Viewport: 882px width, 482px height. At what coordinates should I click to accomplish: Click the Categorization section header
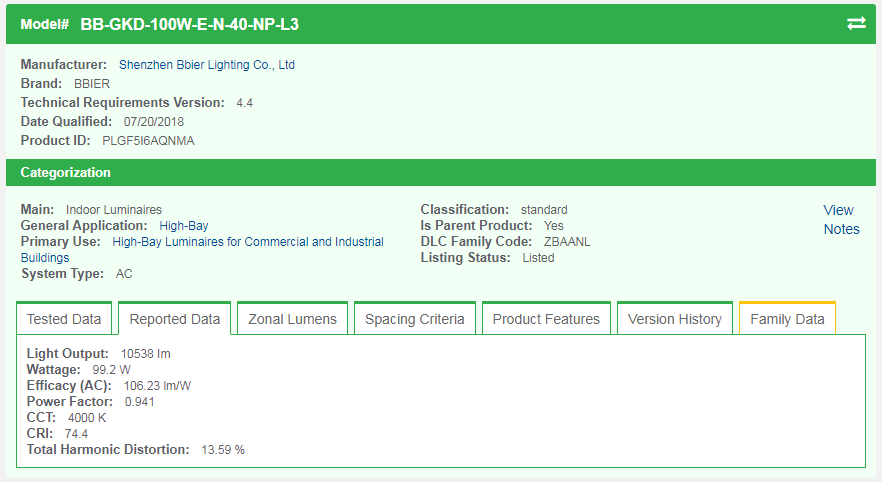(440, 172)
